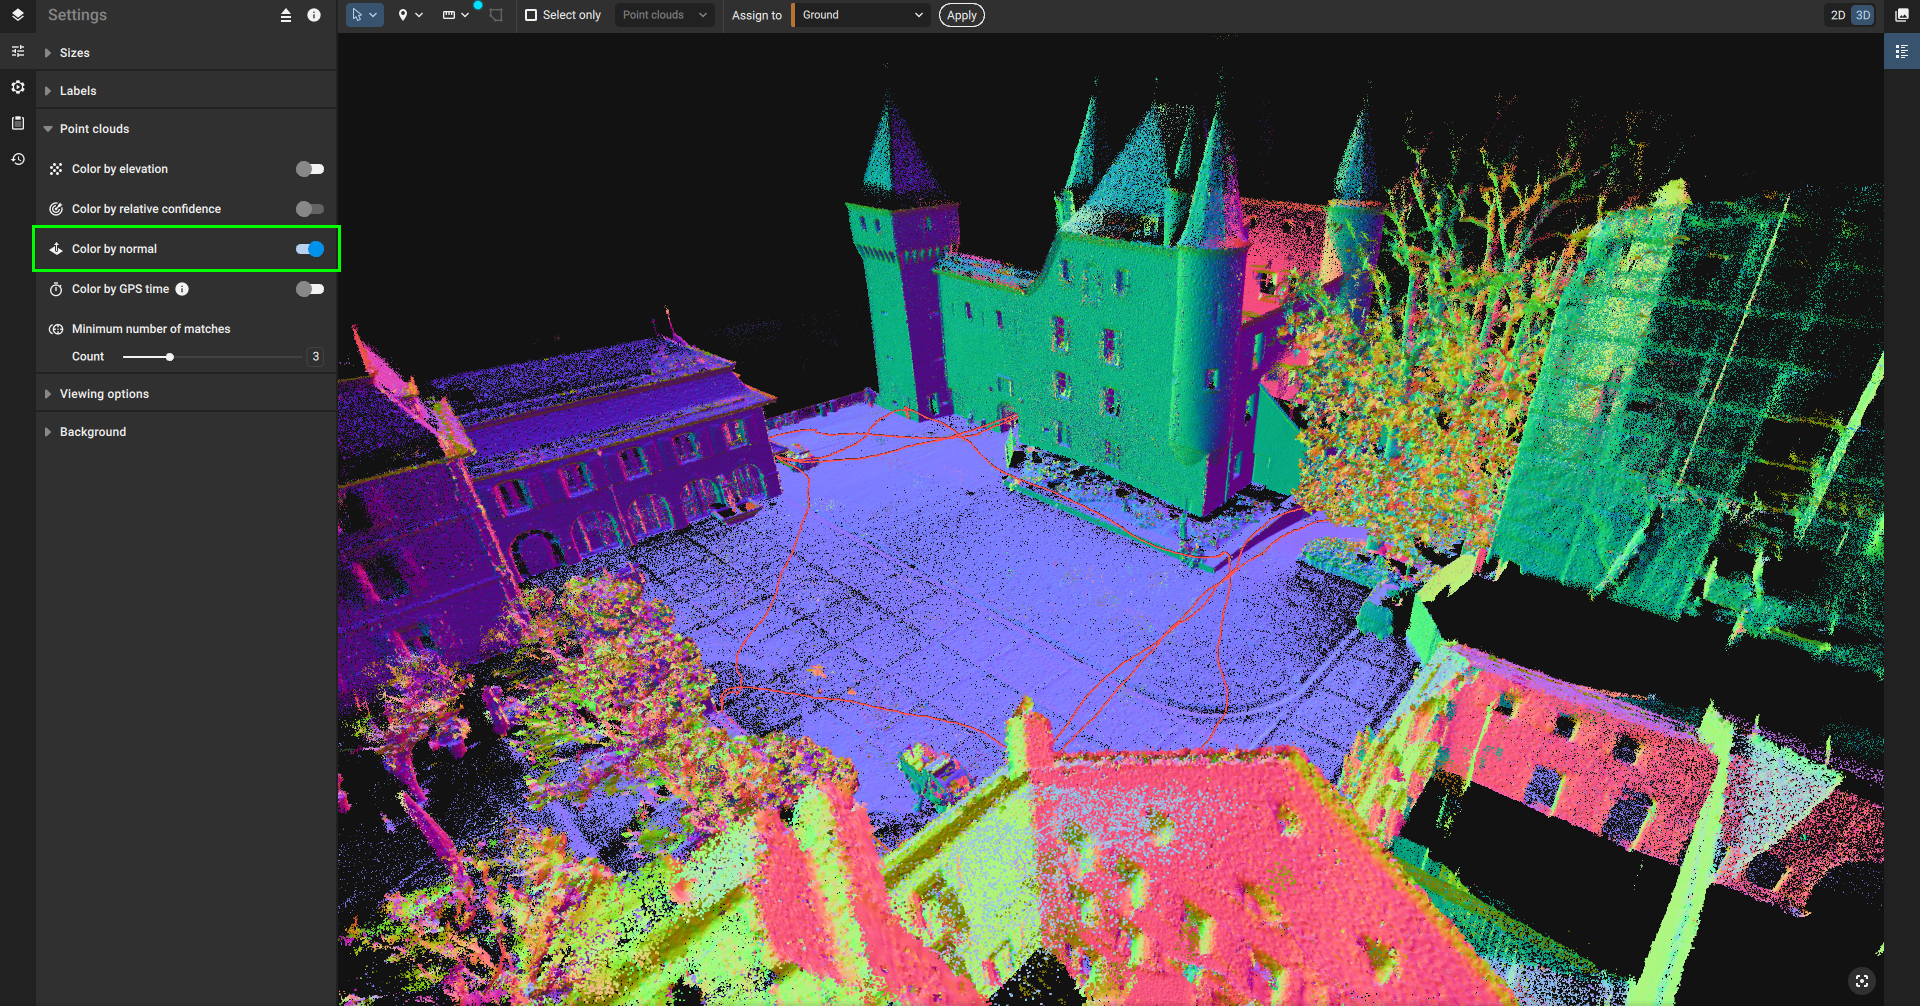Open the Background settings section
Screen dimensions: 1920x1006
tap(92, 431)
